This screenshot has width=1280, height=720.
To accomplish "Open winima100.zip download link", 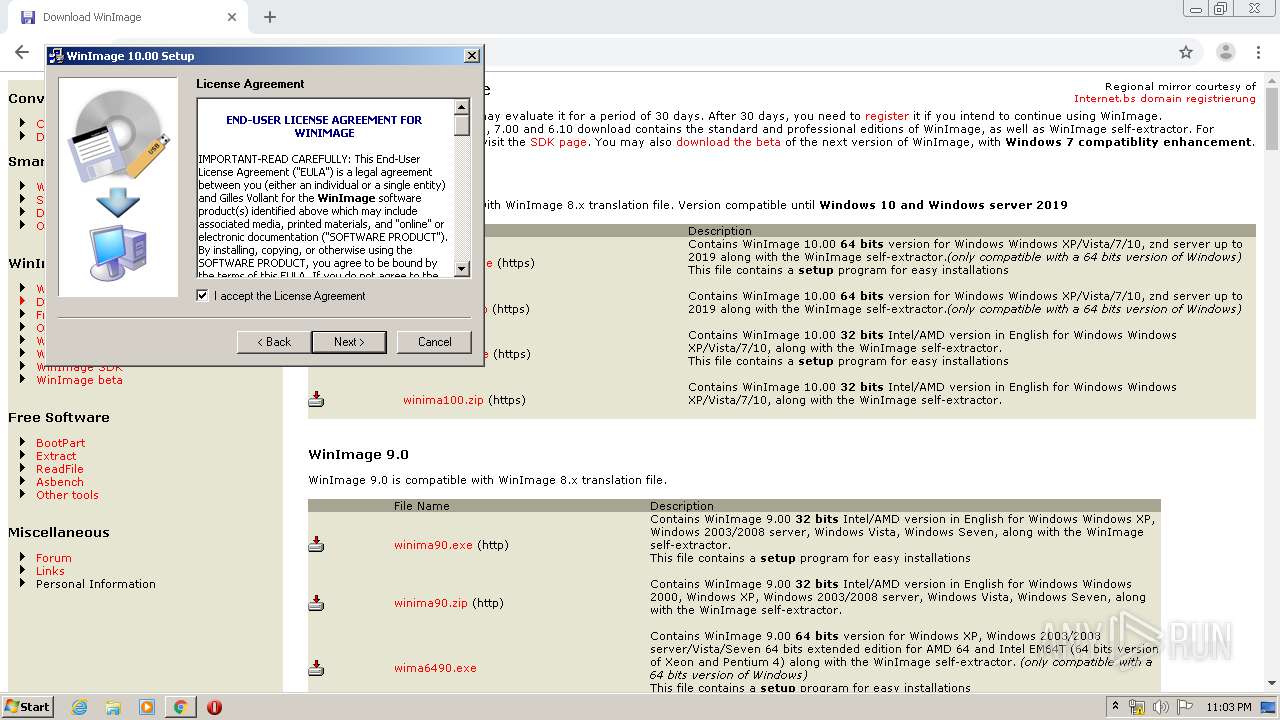I will coord(443,400).
